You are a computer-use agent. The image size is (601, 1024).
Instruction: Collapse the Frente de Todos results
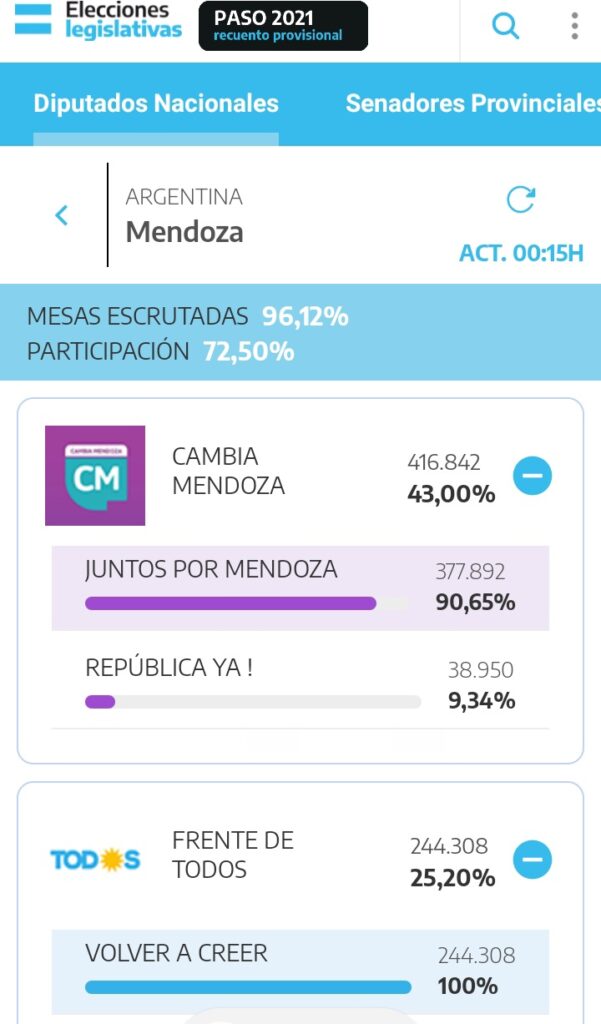[532, 859]
